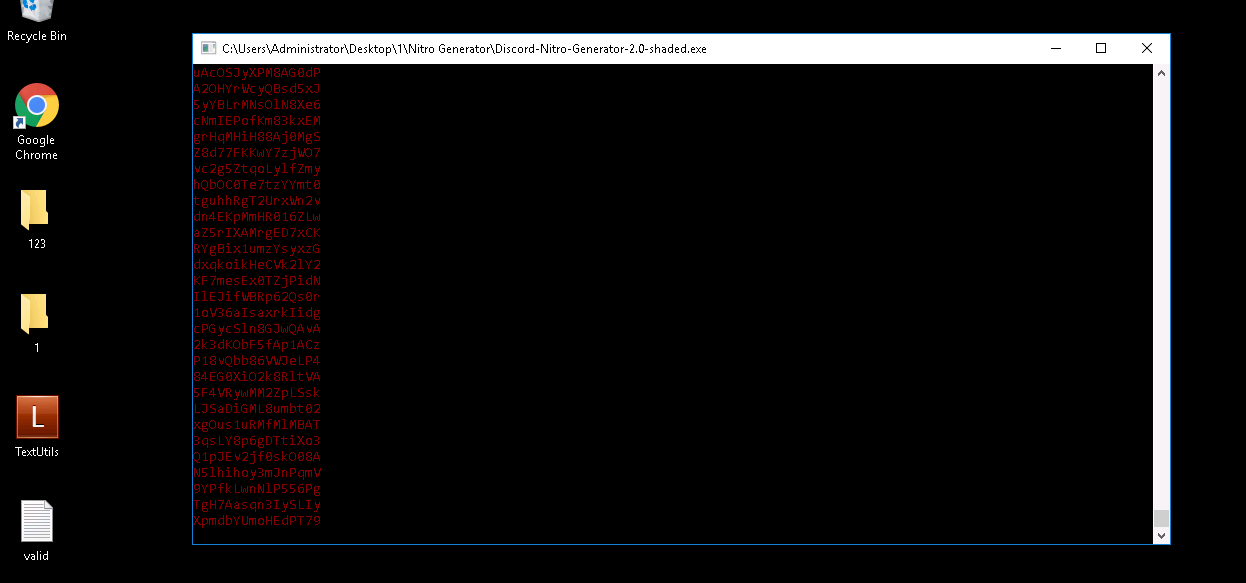Select the Google Chrome desktop shortcut
Screen dimensions: 1246x583
pos(37,122)
